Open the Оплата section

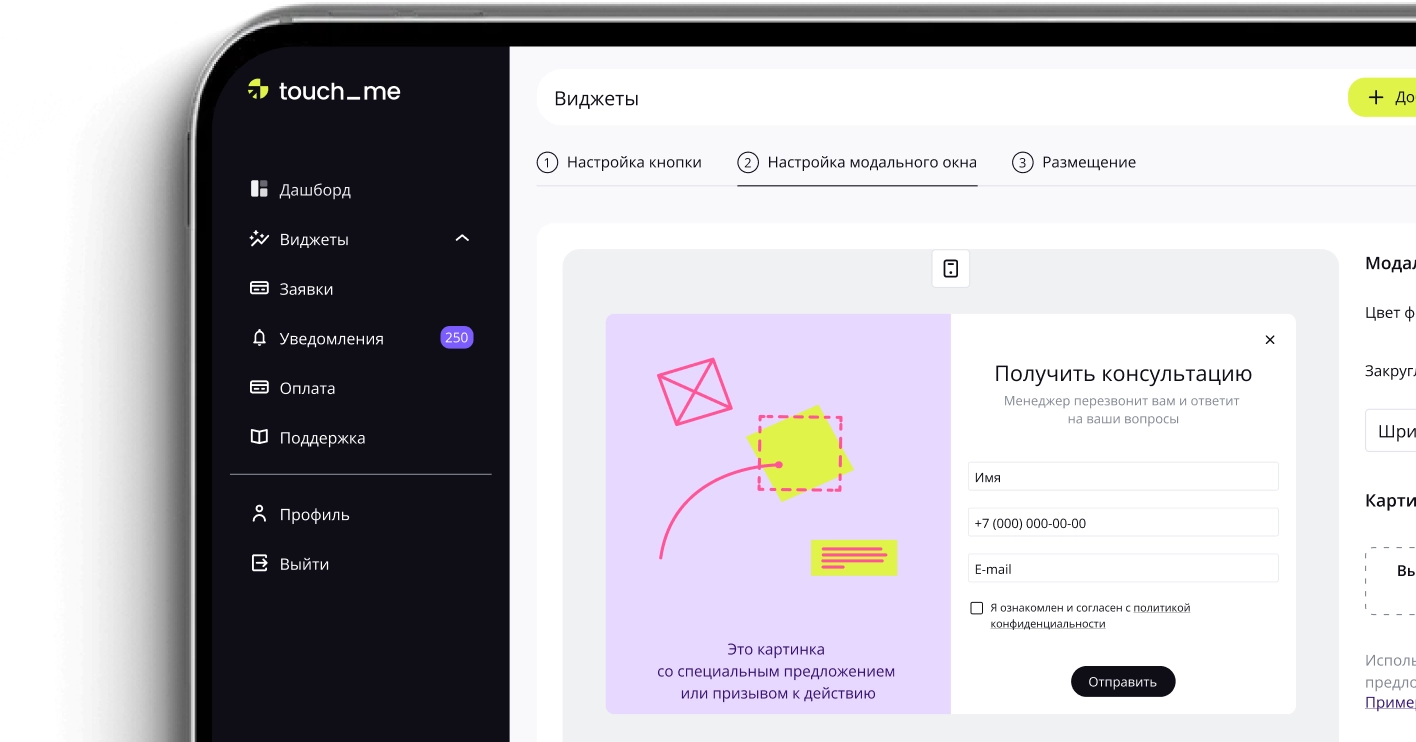tap(307, 388)
